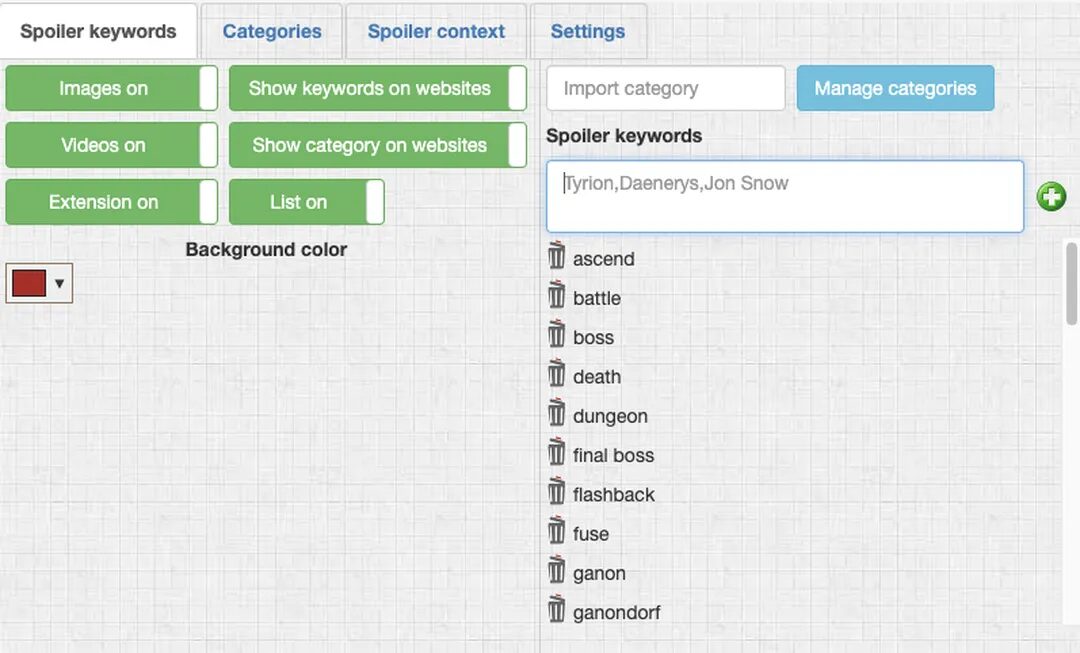The image size is (1080, 653).
Task: Click trash icon next to 'boss'
Action: [x=557, y=335]
